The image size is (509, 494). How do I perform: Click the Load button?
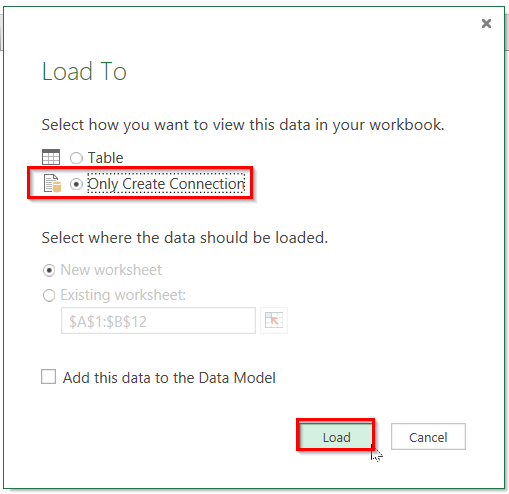point(336,435)
